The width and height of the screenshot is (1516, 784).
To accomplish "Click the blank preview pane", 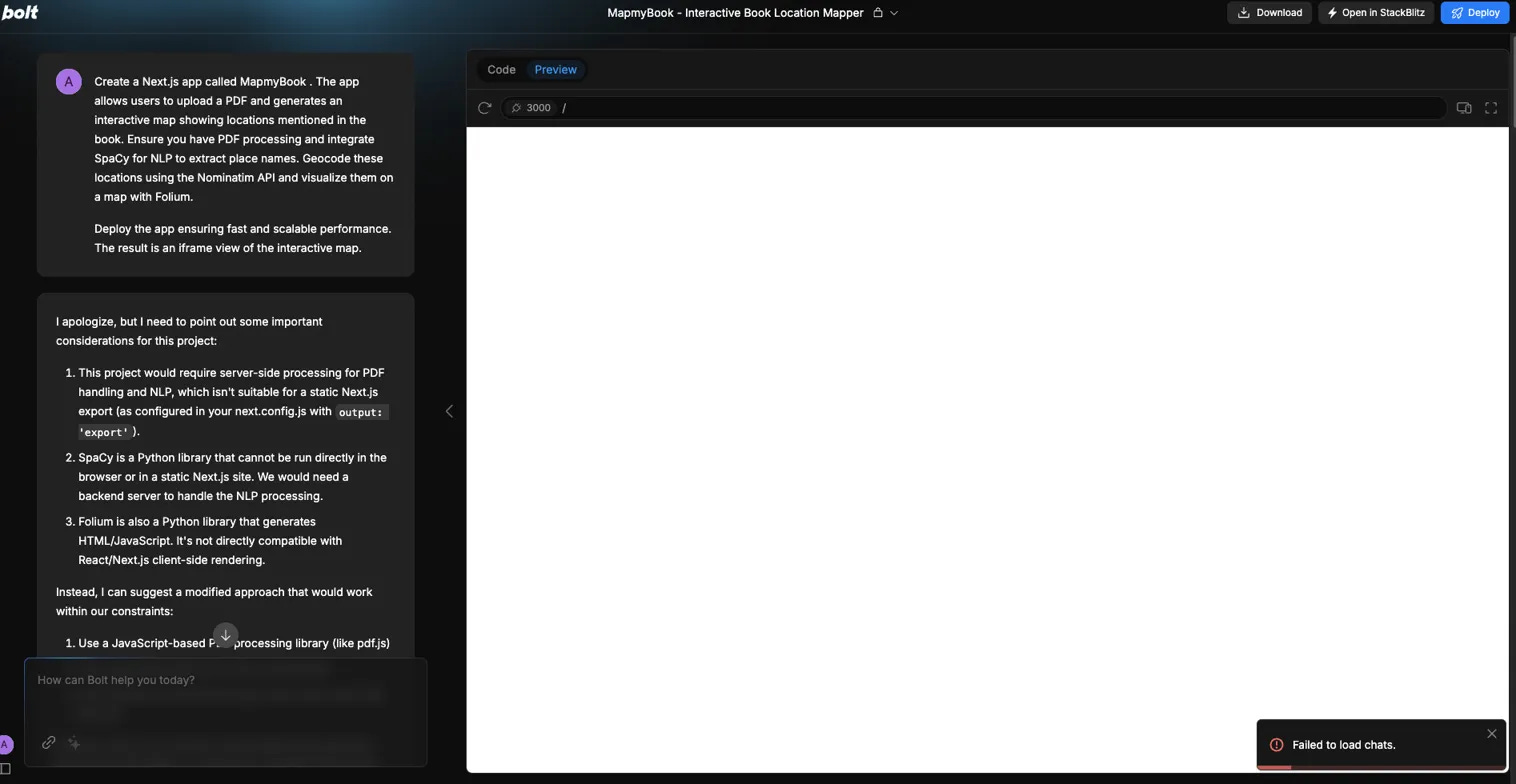I will 987,449.
